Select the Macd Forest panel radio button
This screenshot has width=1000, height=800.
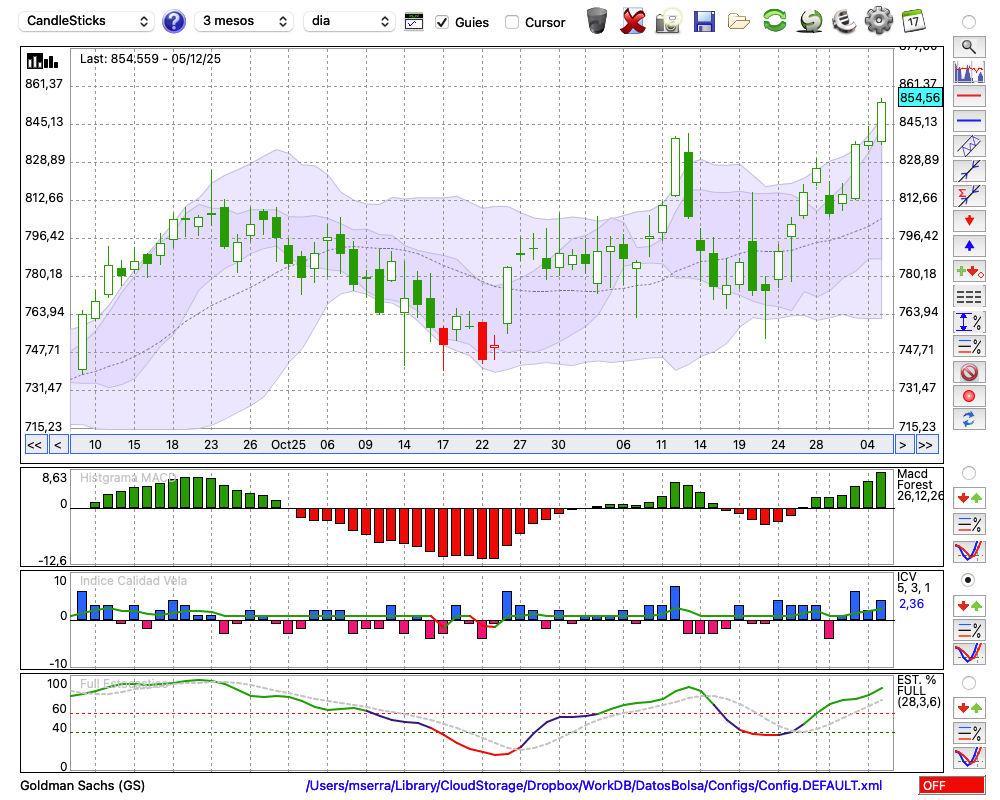tap(968, 472)
